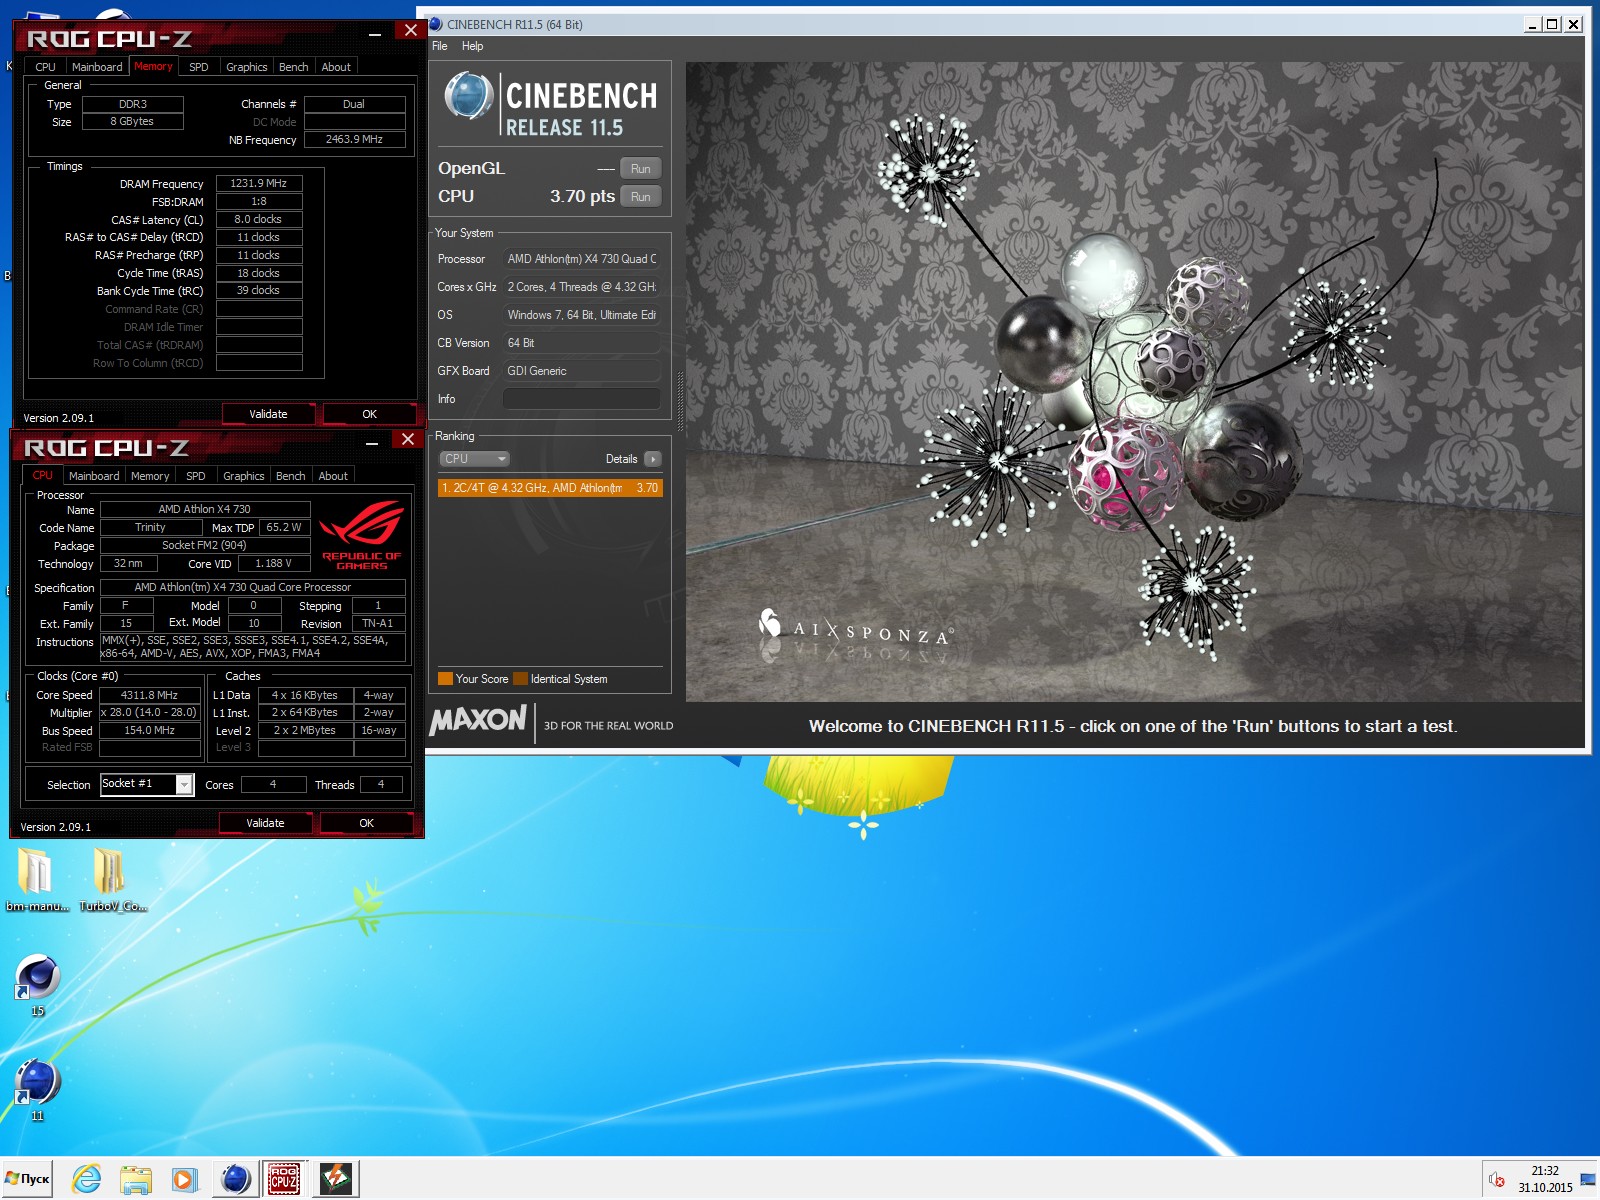Open Windows Explorer folder taskbar icon

[136, 1179]
